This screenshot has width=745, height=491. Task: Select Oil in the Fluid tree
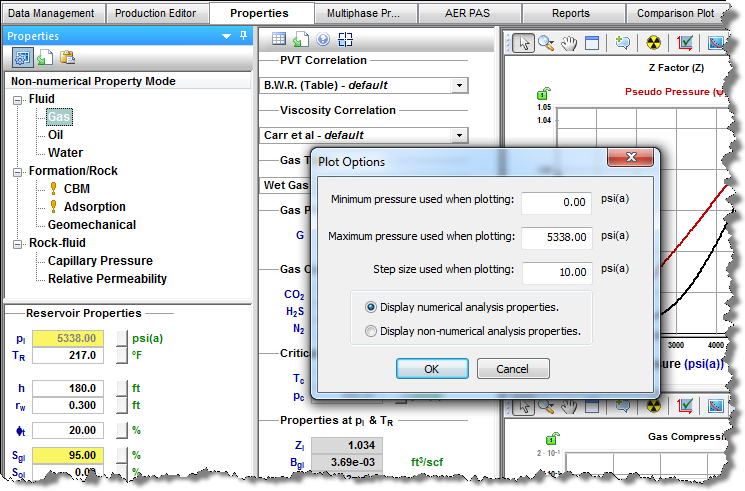pyautogui.click(x=56, y=135)
